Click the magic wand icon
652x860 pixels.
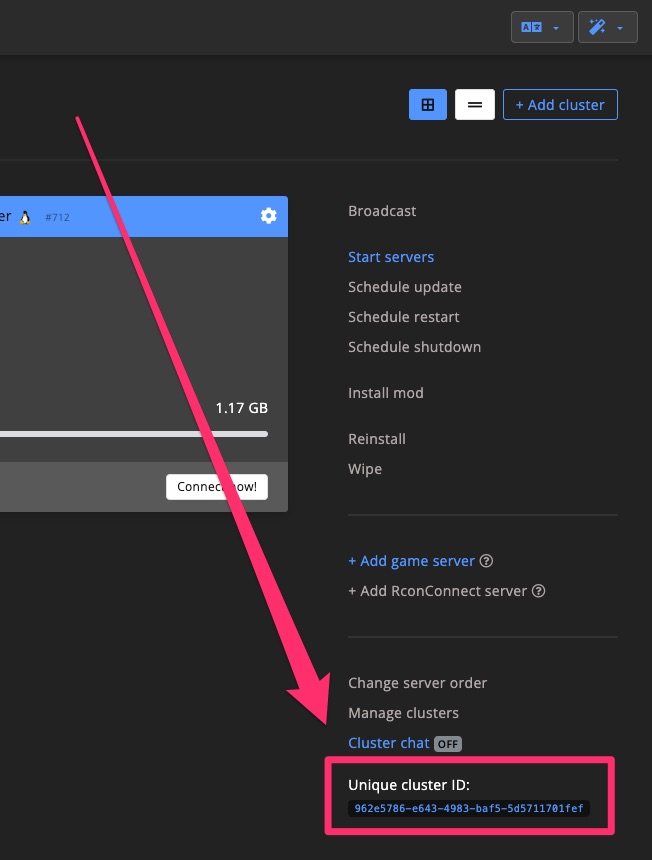point(597,27)
